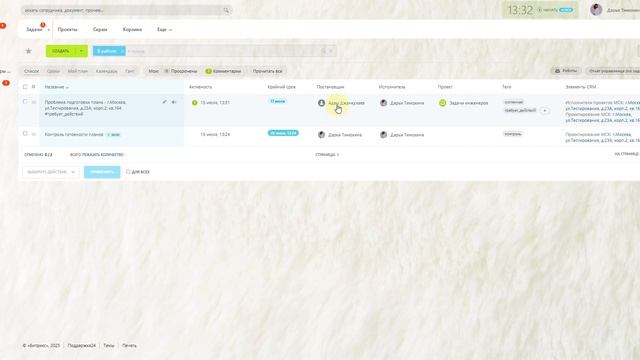Open the Корзина tab

click(x=132, y=29)
